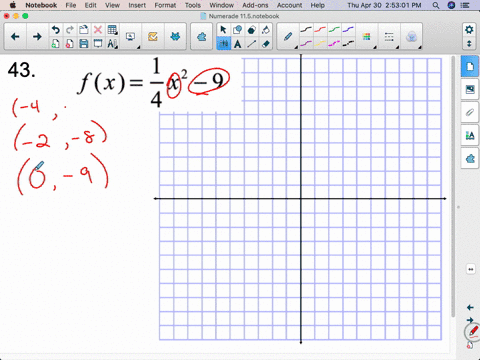Select the Text tool
The height and width of the screenshot is (360, 480).
tap(237, 44)
